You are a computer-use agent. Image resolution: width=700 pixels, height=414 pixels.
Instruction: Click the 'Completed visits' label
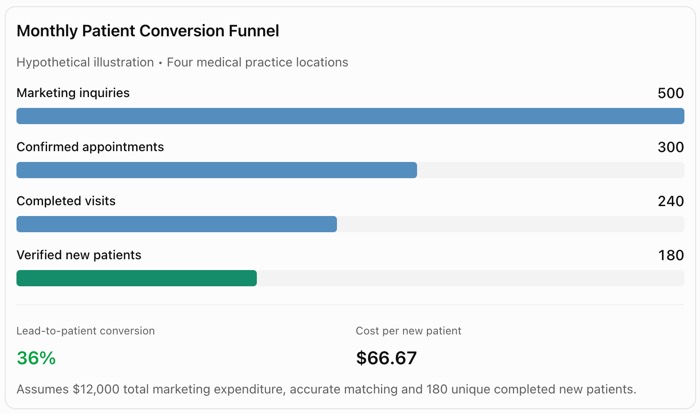[66, 201]
